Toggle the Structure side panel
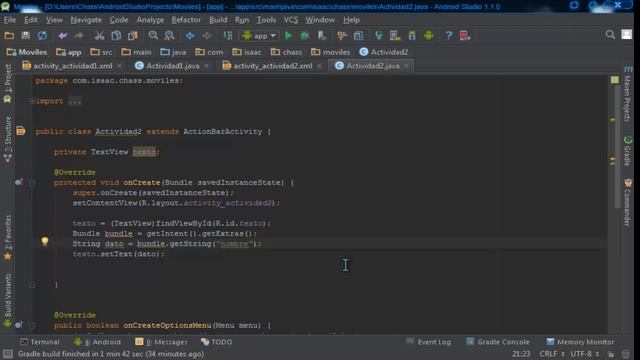The image size is (640, 360). click(7, 139)
